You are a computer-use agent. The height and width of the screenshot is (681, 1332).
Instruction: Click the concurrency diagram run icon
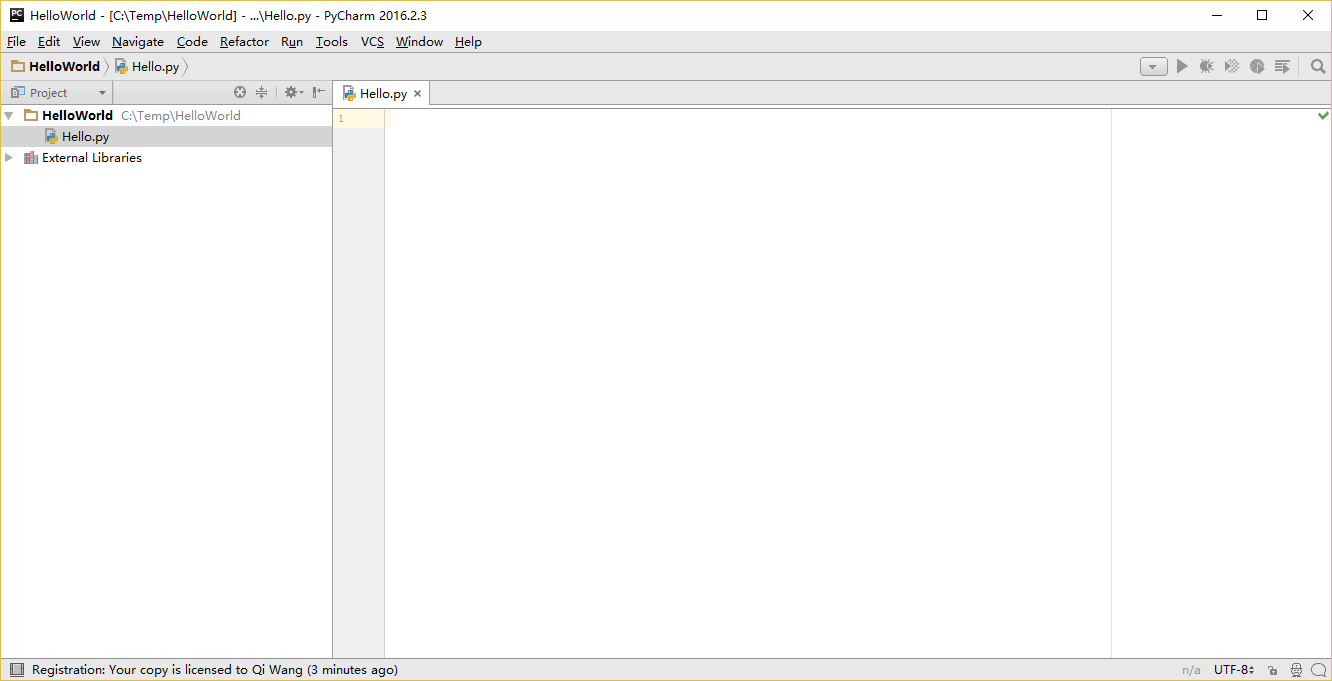pyautogui.click(x=1283, y=66)
